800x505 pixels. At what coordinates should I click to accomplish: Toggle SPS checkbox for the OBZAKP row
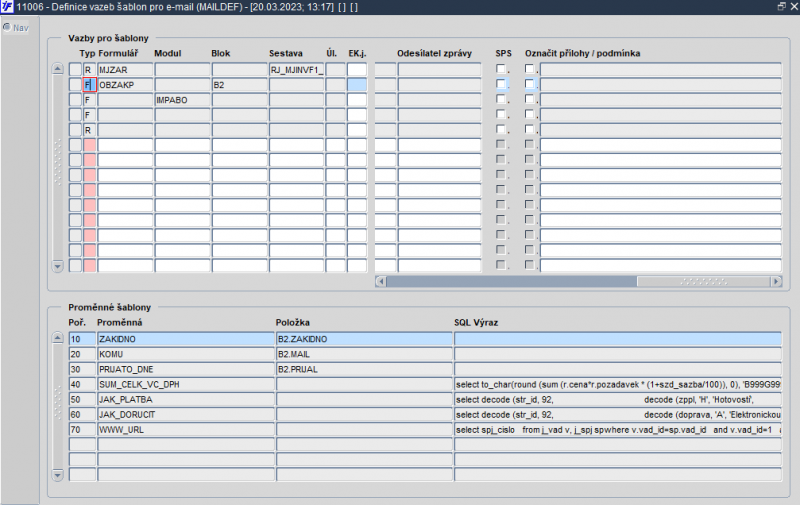501,85
